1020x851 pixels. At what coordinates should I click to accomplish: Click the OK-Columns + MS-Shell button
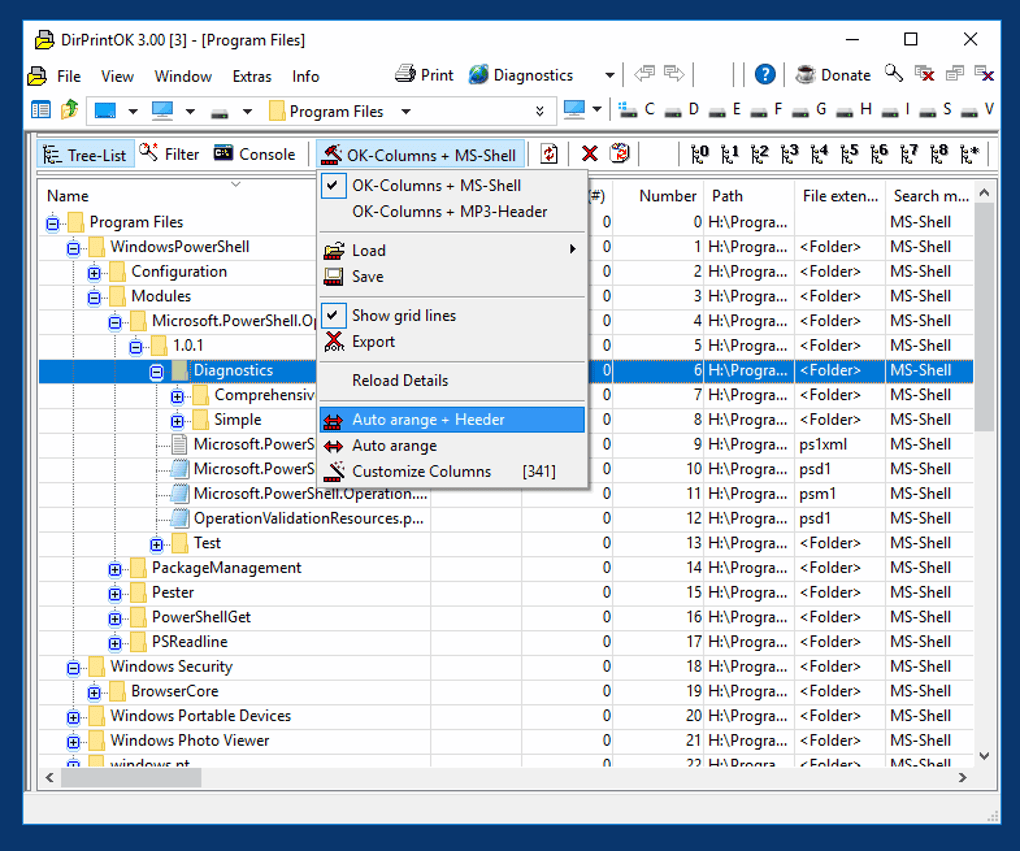(x=420, y=155)
